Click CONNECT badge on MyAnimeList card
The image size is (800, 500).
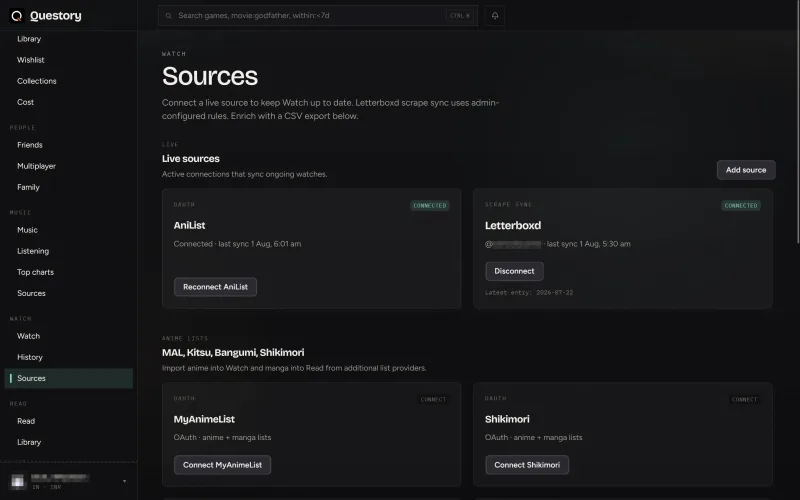433,399
